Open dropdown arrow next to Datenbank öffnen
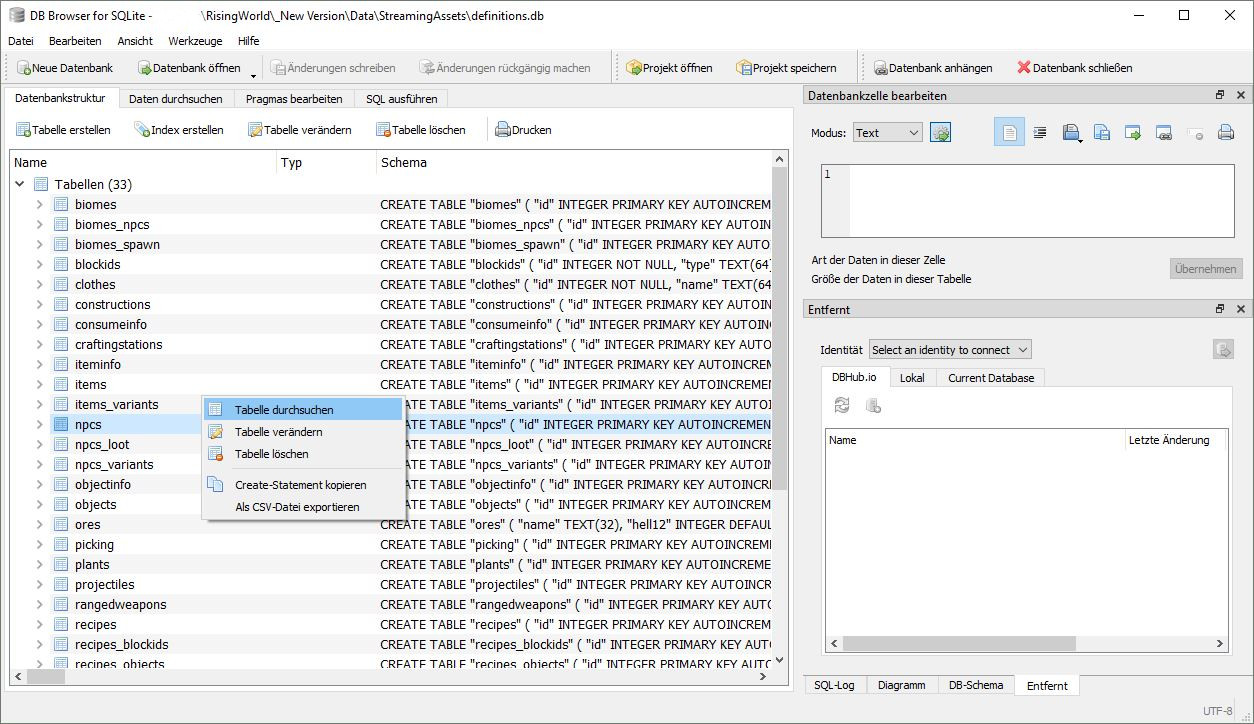1254x724 pixels. pyautogui.click(x=253, y=74)
